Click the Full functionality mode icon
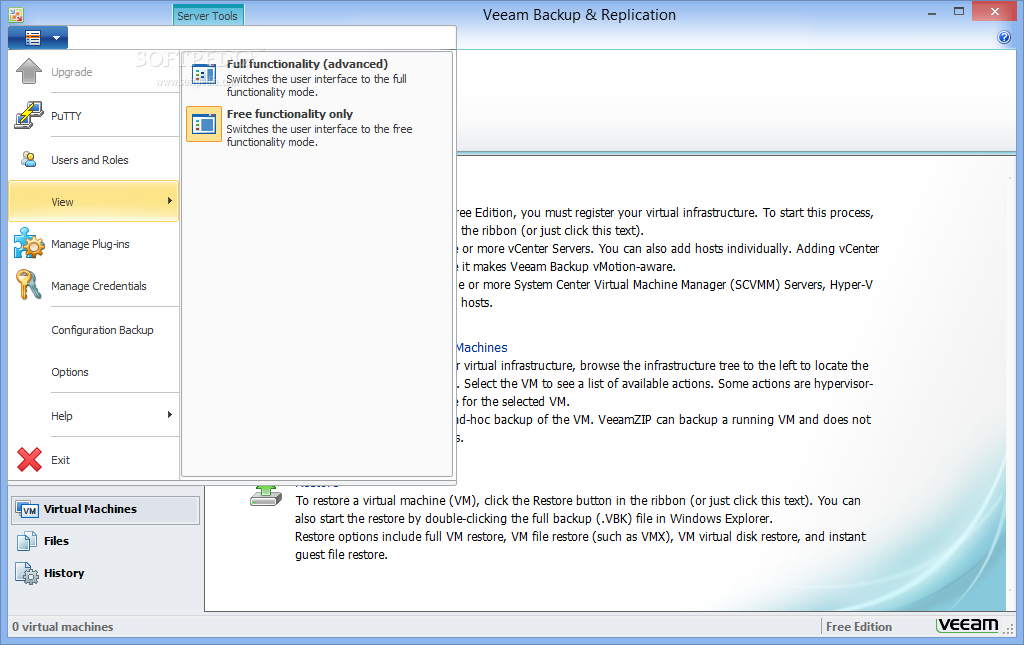Image resolution: width=1024 pixels, height=645 pixels. pos(204,74)
